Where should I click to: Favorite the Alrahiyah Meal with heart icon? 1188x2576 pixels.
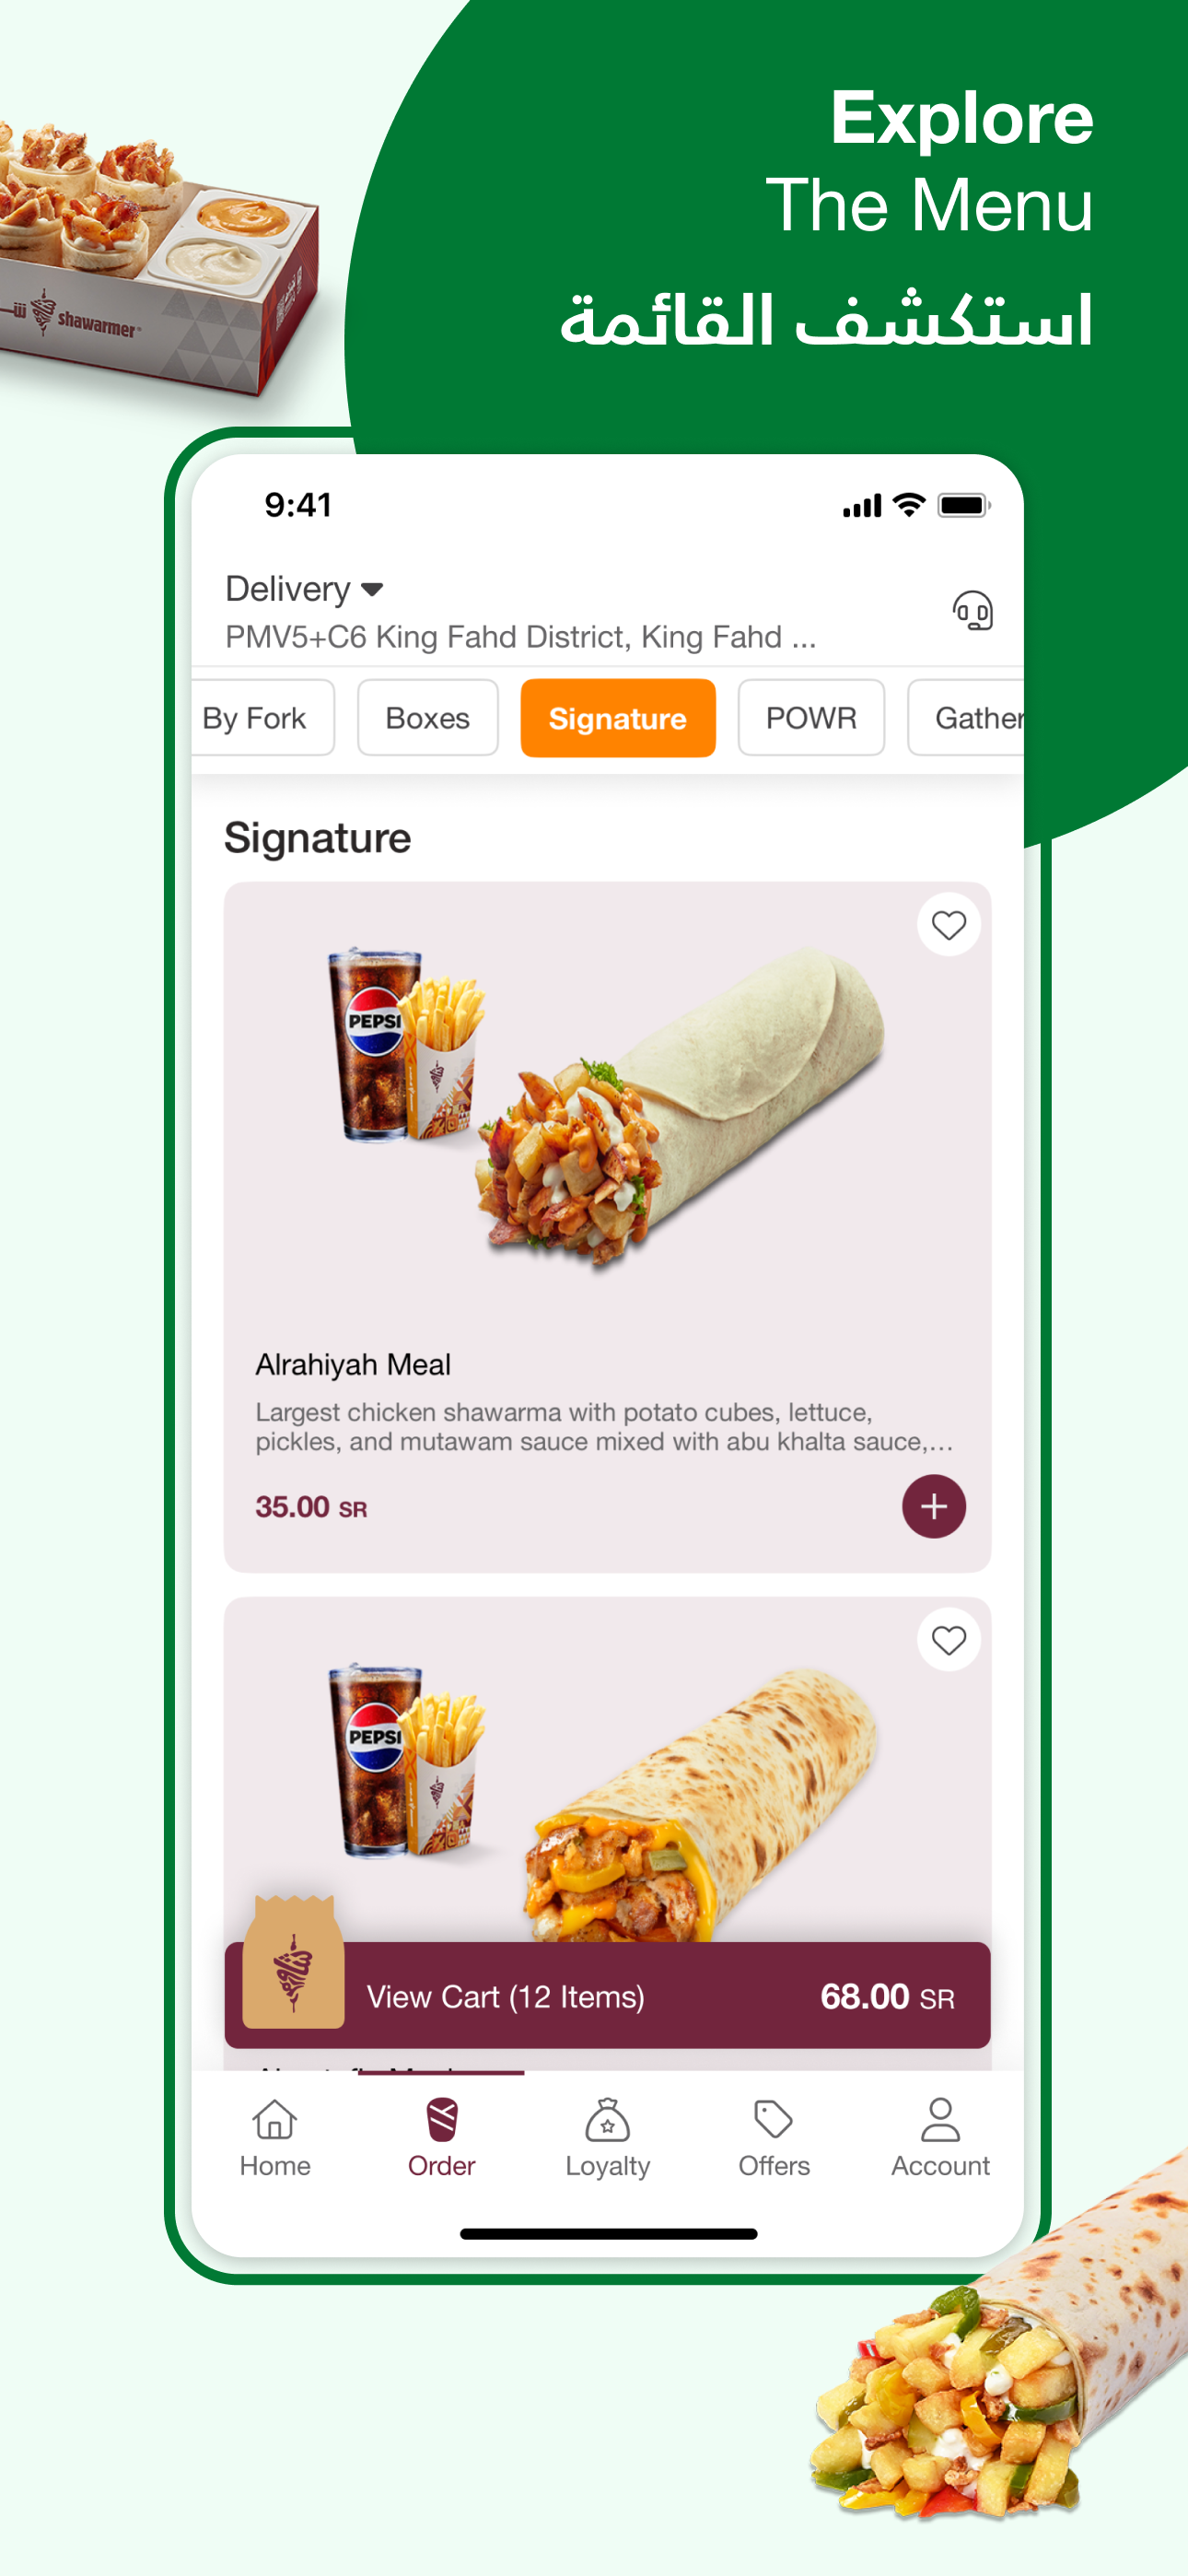pyautogui.click(x=948, y=925)
